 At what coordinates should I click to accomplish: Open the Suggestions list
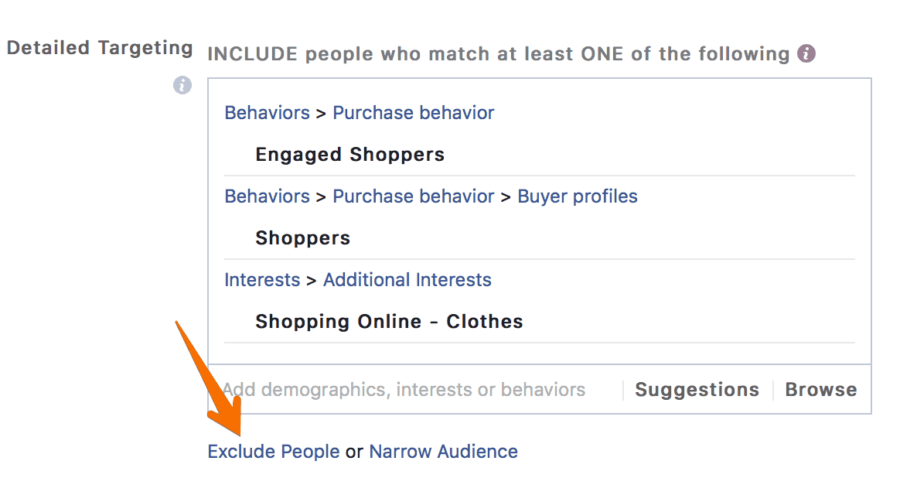point(697,390)
